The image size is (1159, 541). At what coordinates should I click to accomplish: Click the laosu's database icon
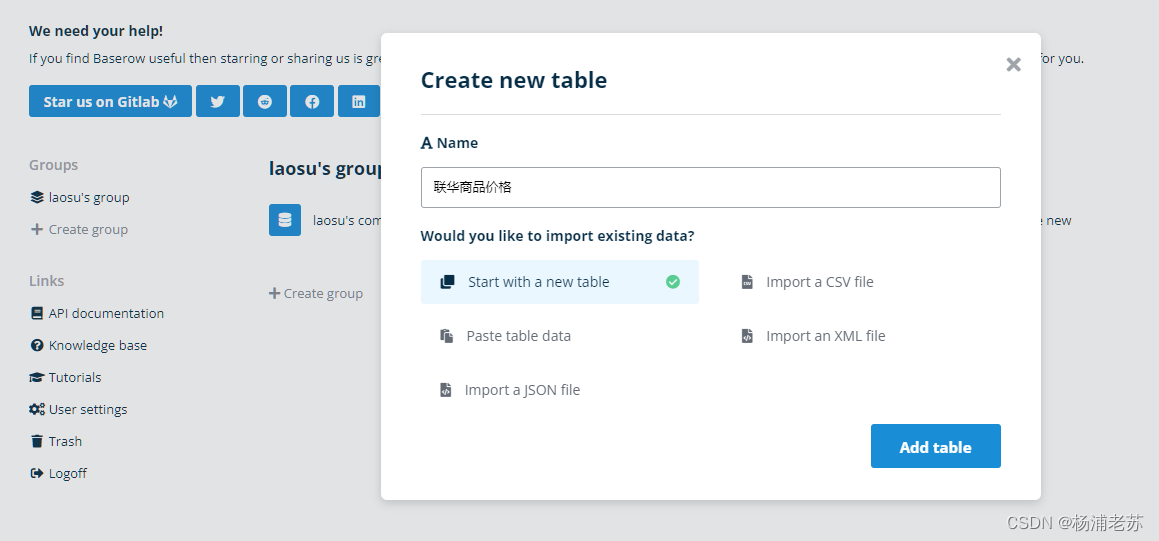[285, 220]
